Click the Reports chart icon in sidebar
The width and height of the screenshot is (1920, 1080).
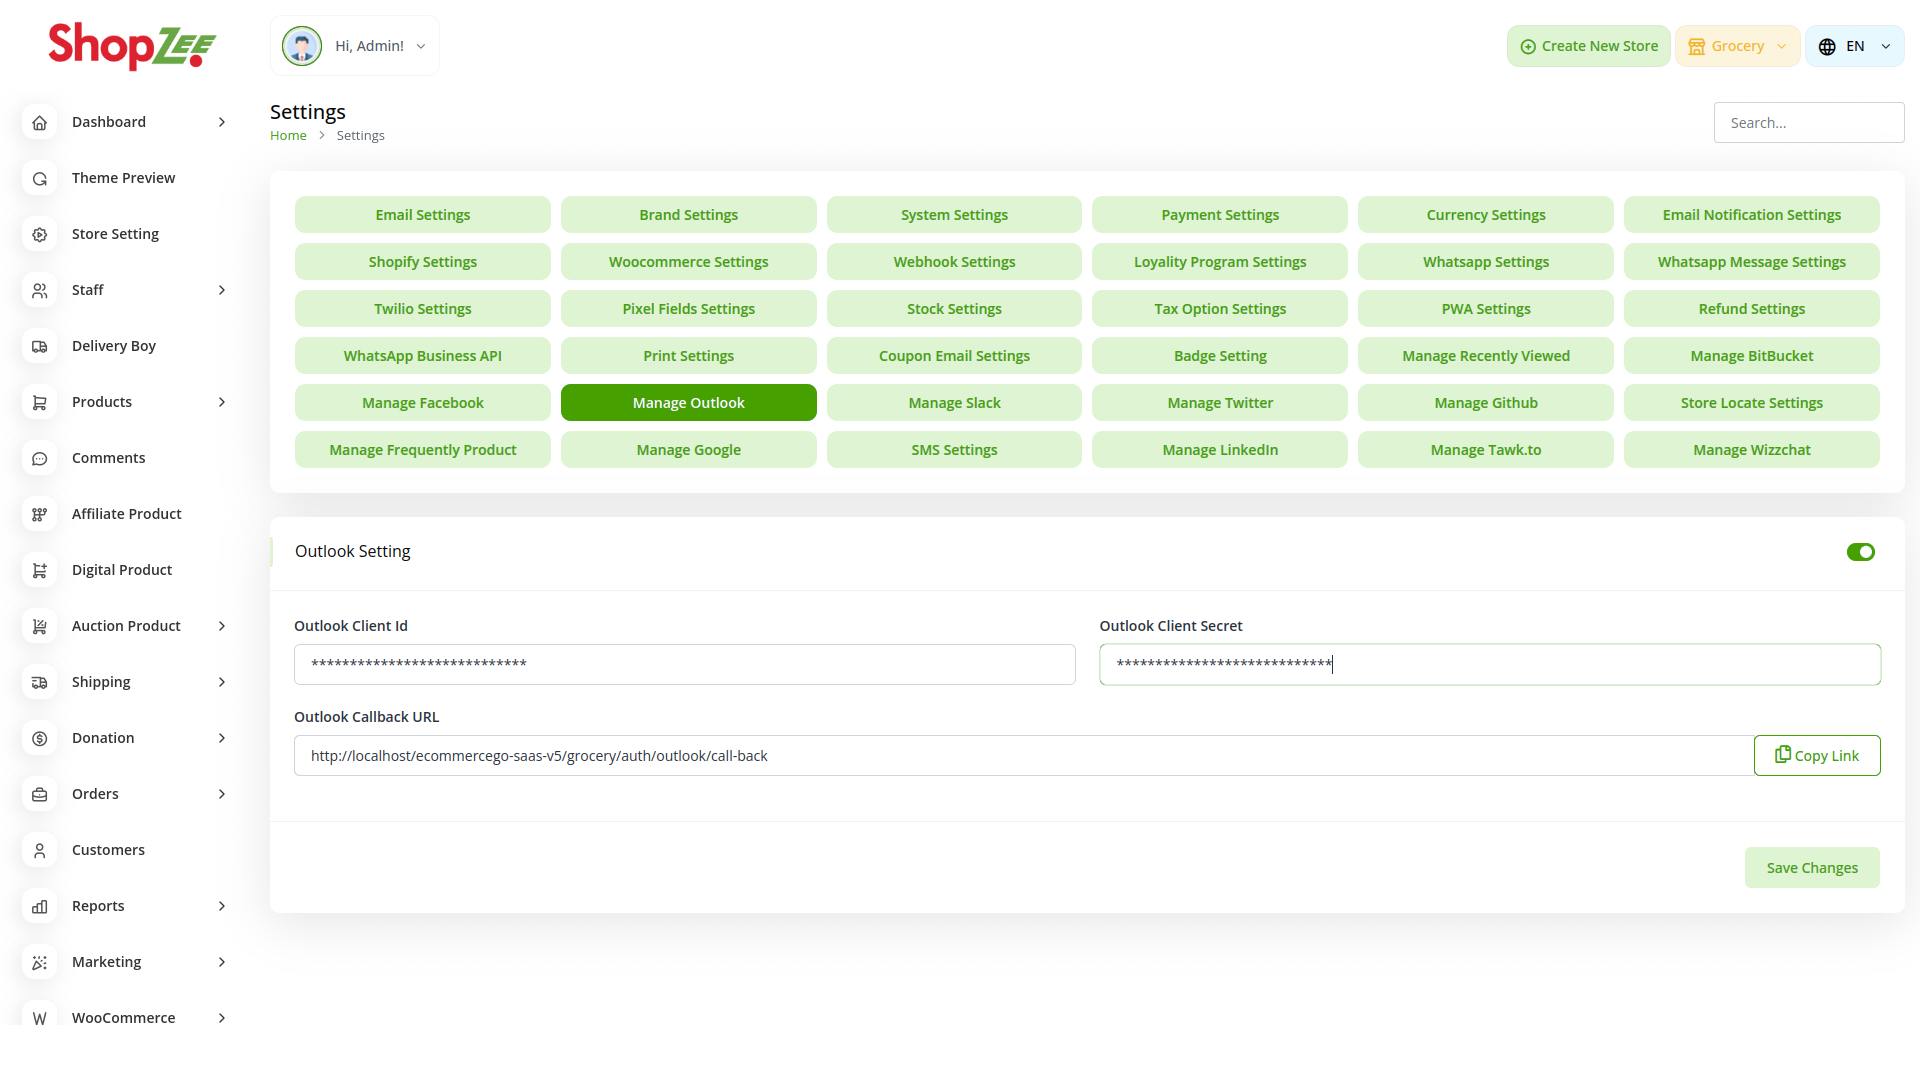click(x=40, y=906)
